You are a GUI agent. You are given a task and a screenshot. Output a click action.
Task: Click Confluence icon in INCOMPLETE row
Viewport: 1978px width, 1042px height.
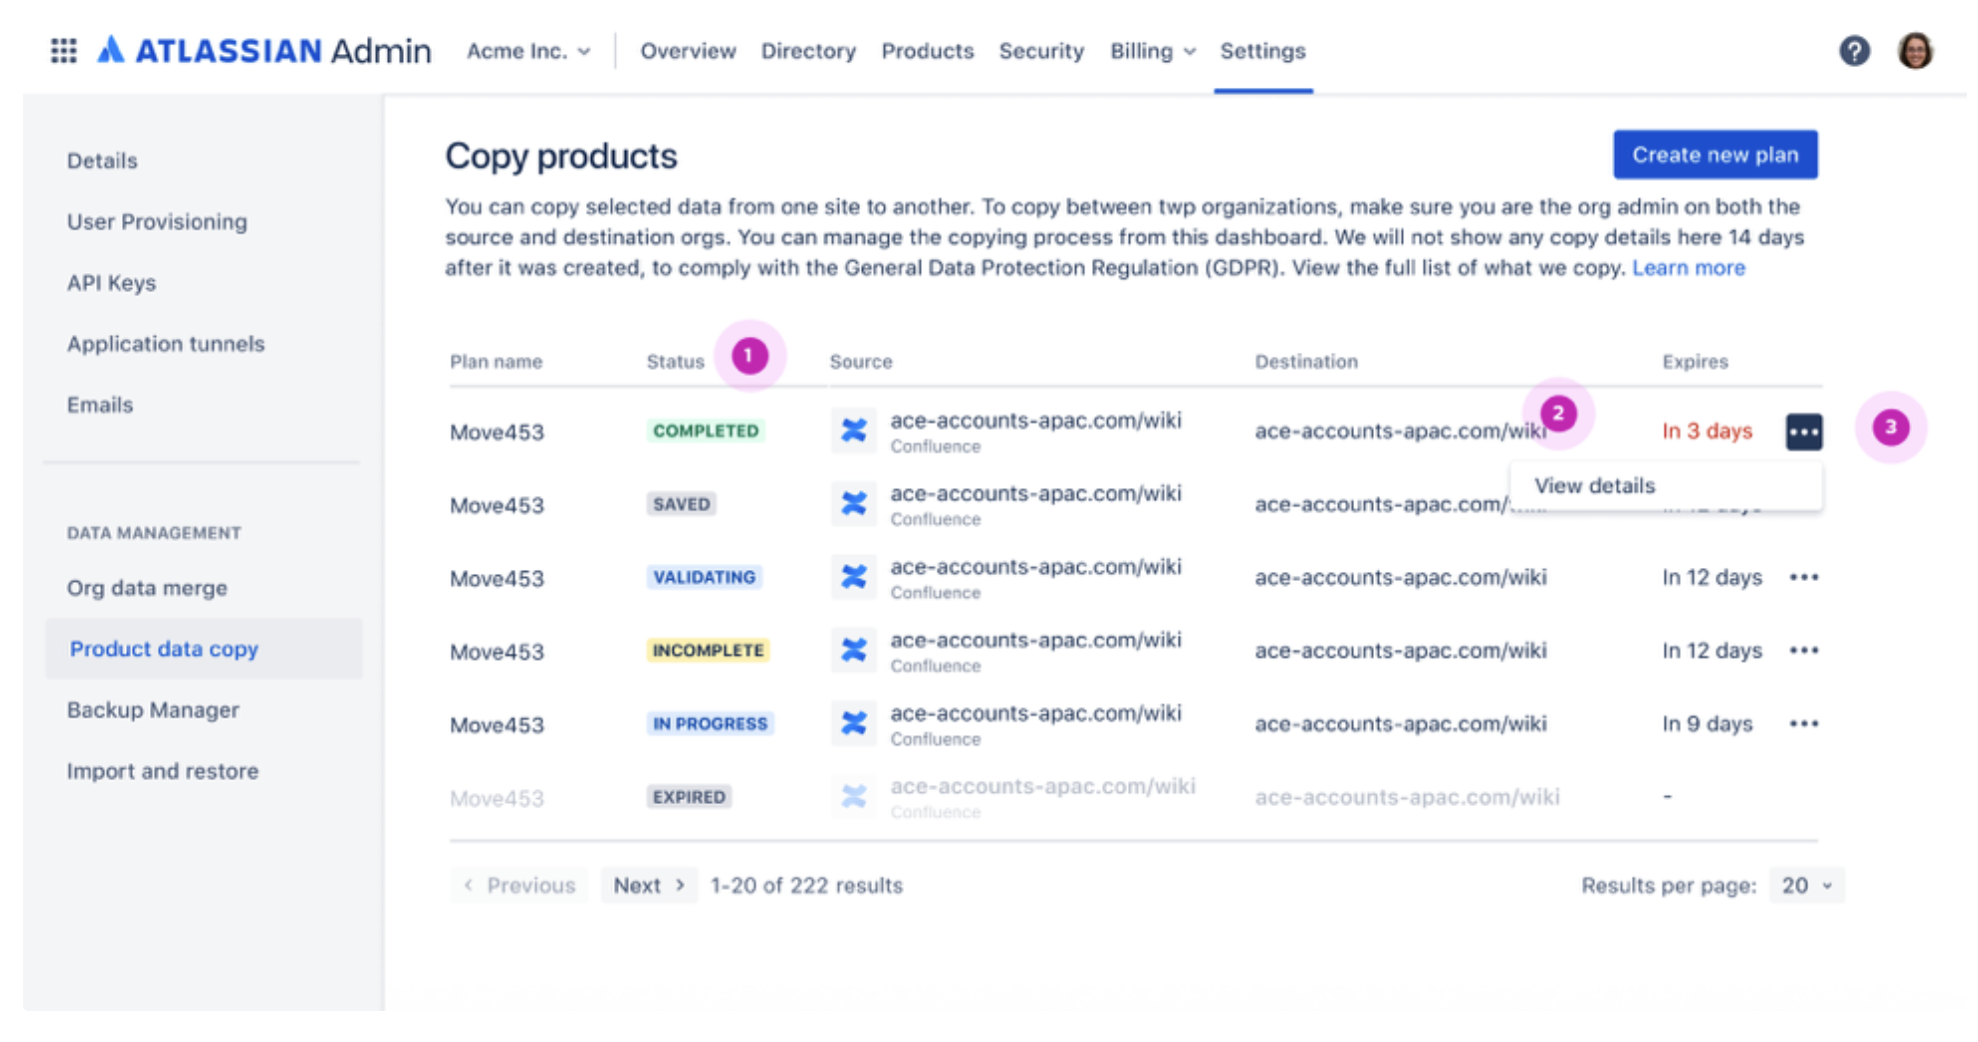pyautogui.click(x=853, y=650)
